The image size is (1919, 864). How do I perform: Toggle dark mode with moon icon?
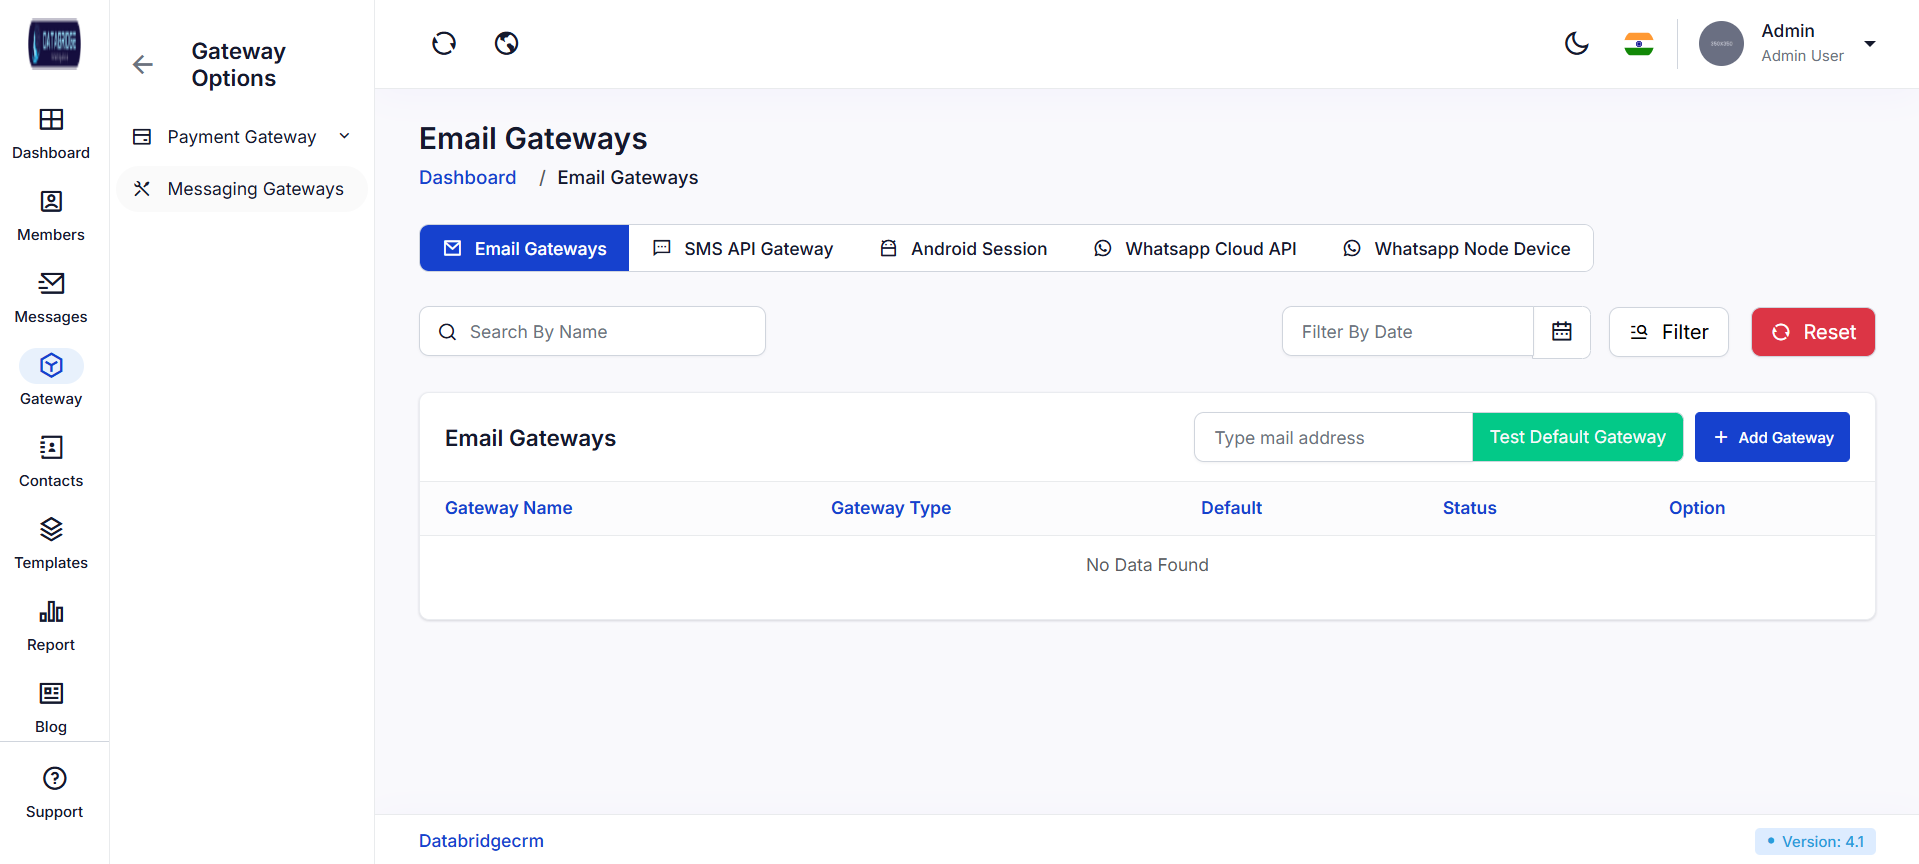click(x=1577, y=43)
